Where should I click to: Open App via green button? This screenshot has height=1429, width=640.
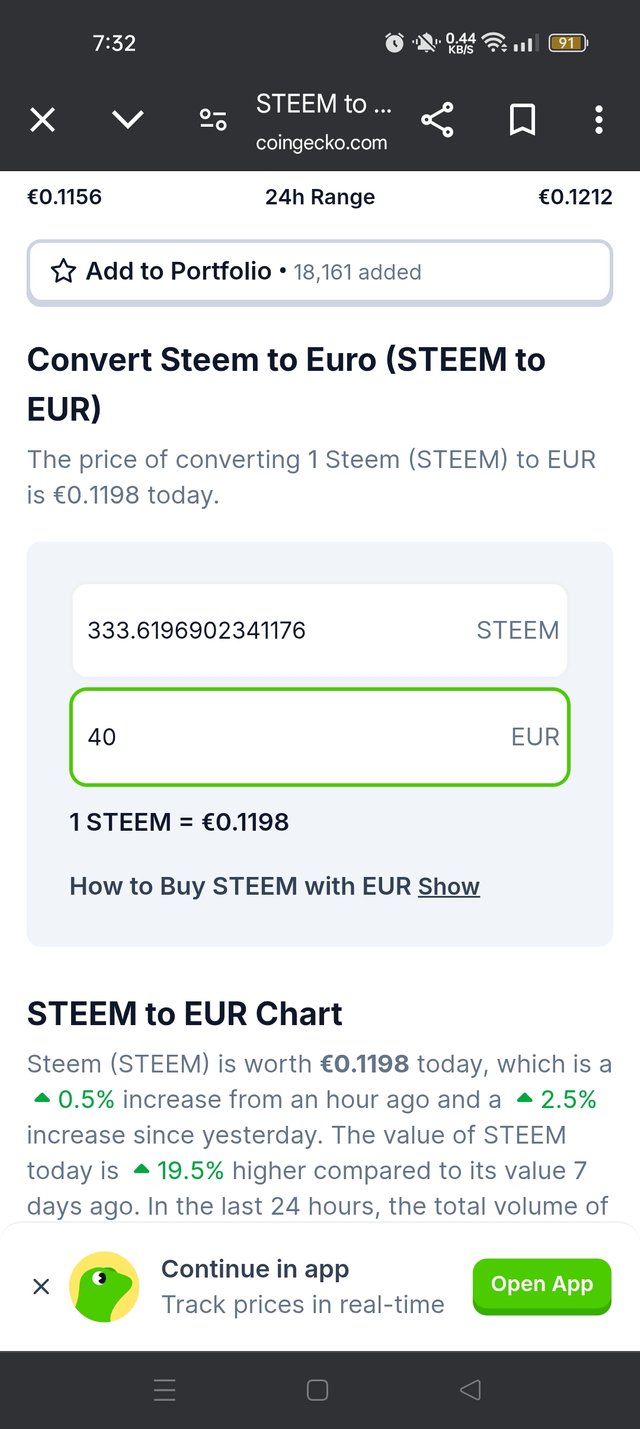[542, 1285]
